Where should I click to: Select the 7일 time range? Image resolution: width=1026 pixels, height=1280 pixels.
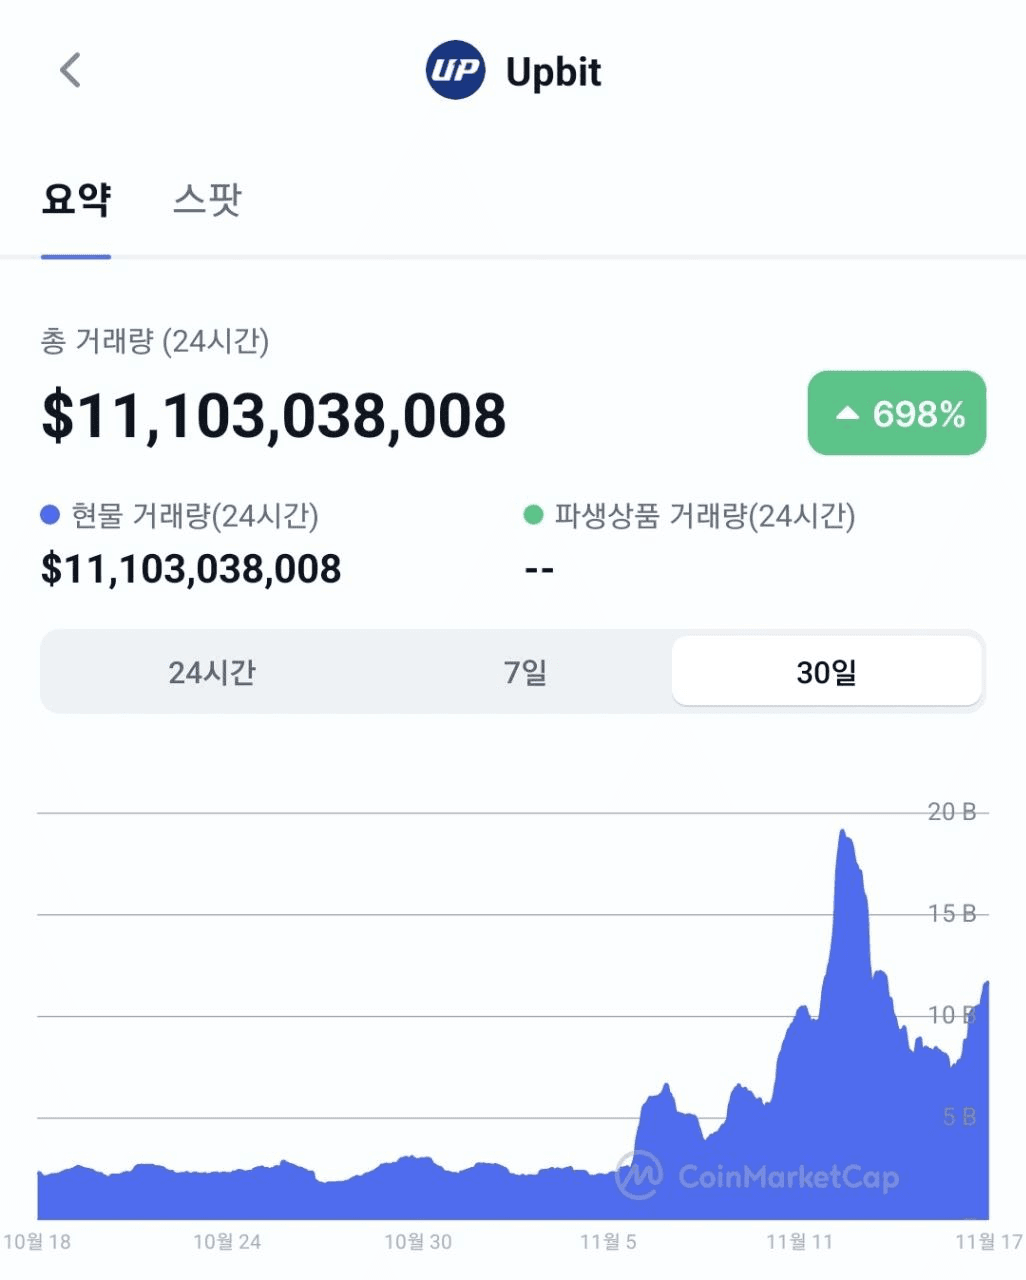525,672
